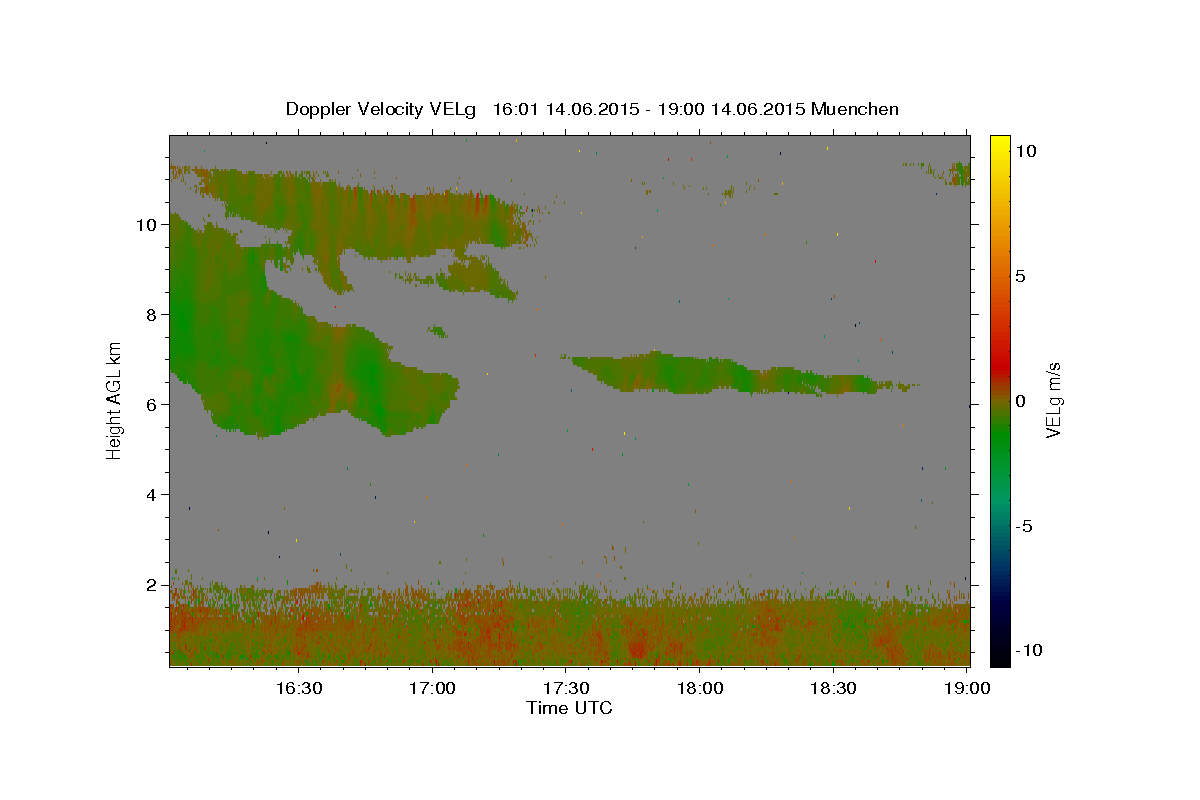Click the height axis label 2
Image resolution: width=1200 pixels, height=800 pixels.
[x=152, y=584]
